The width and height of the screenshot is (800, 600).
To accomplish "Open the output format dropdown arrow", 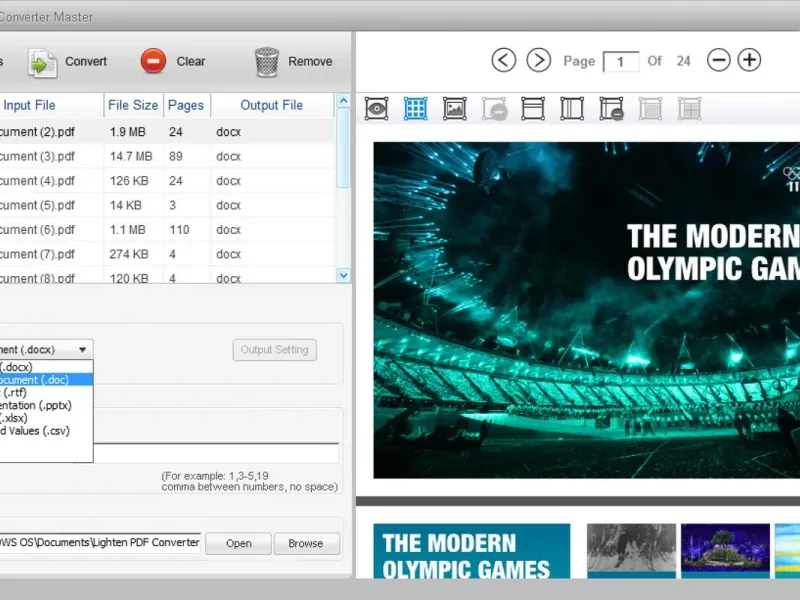I will (82, 349).
